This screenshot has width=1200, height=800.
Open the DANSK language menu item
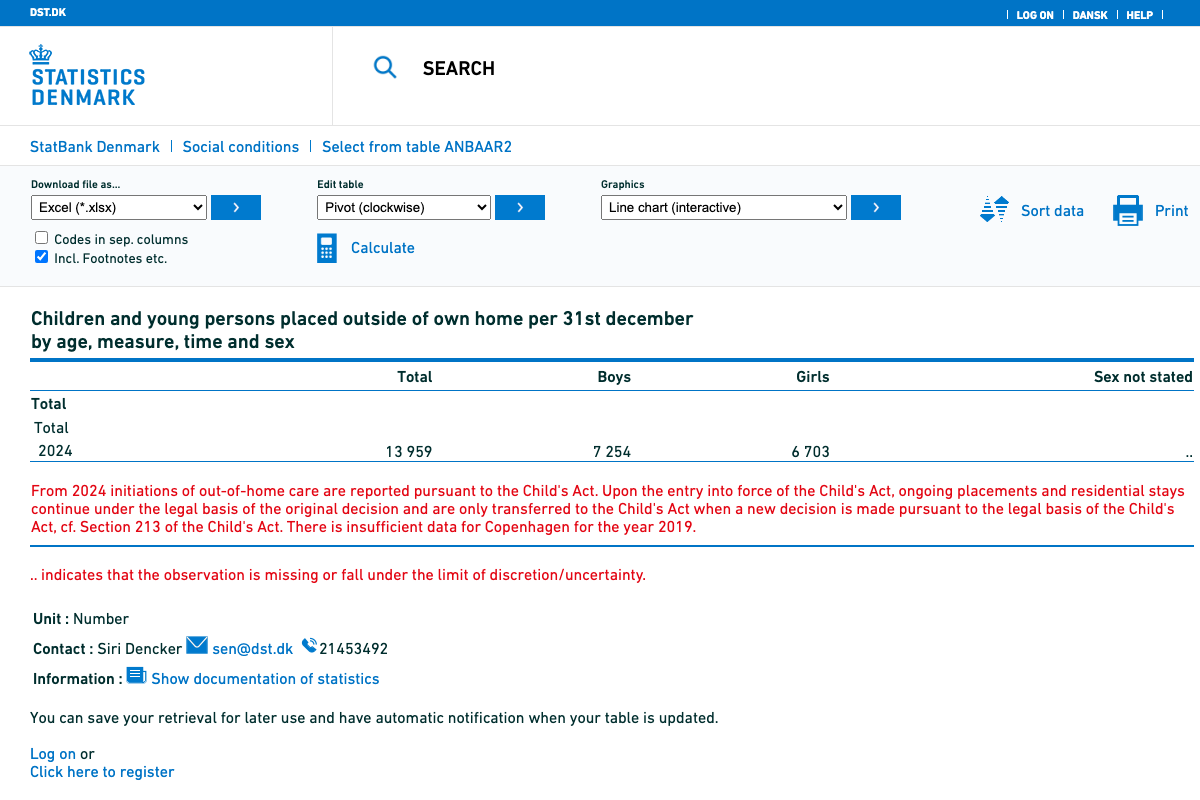(1090, 15)
